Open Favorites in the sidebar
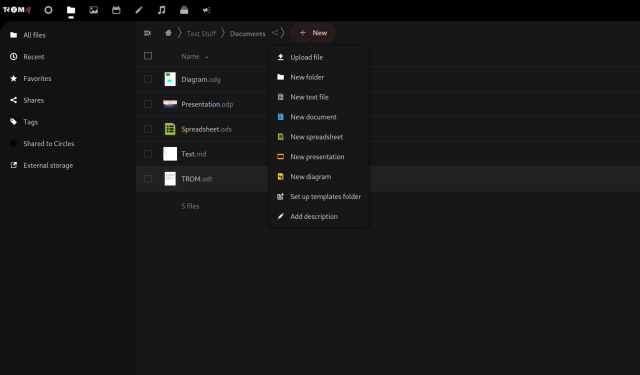Screen dimensions: 640x375 [37, 78]
